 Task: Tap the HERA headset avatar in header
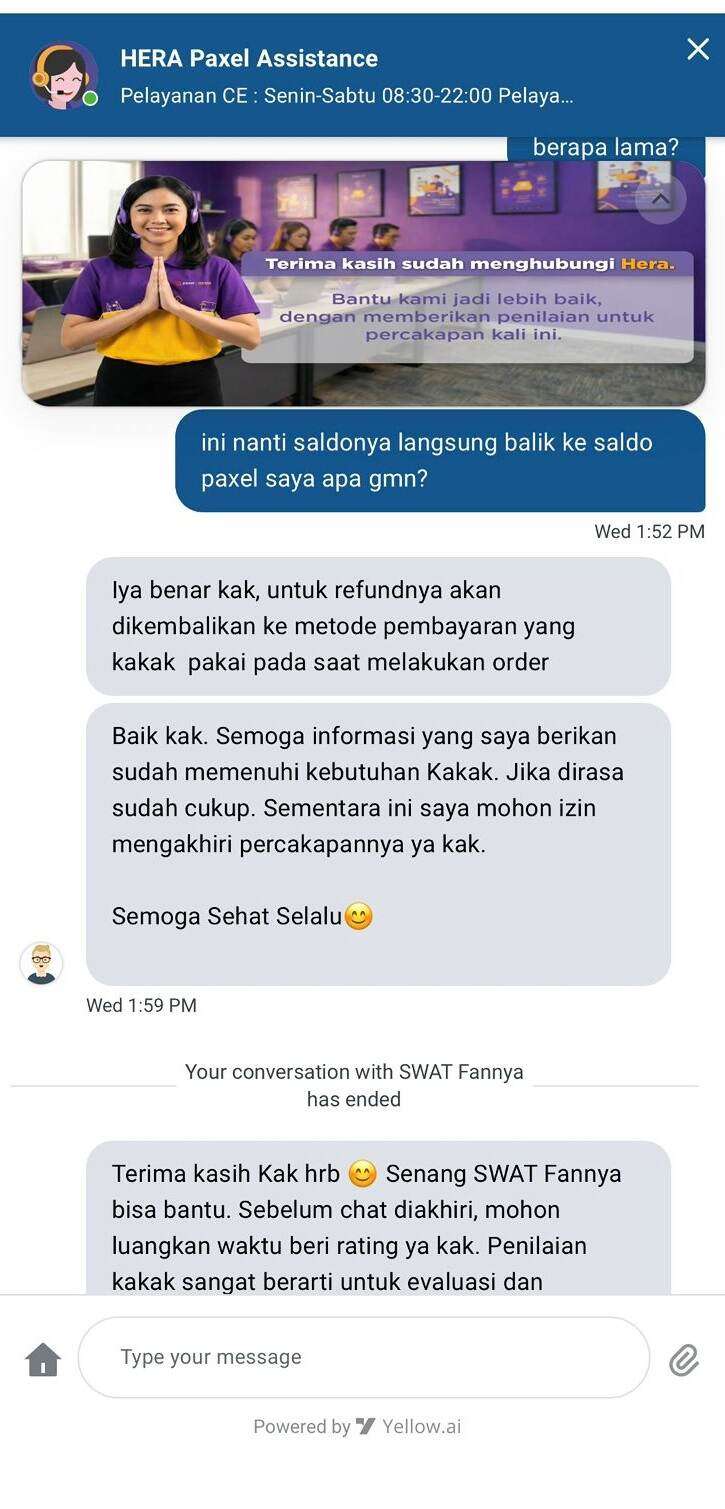point(63,75)
